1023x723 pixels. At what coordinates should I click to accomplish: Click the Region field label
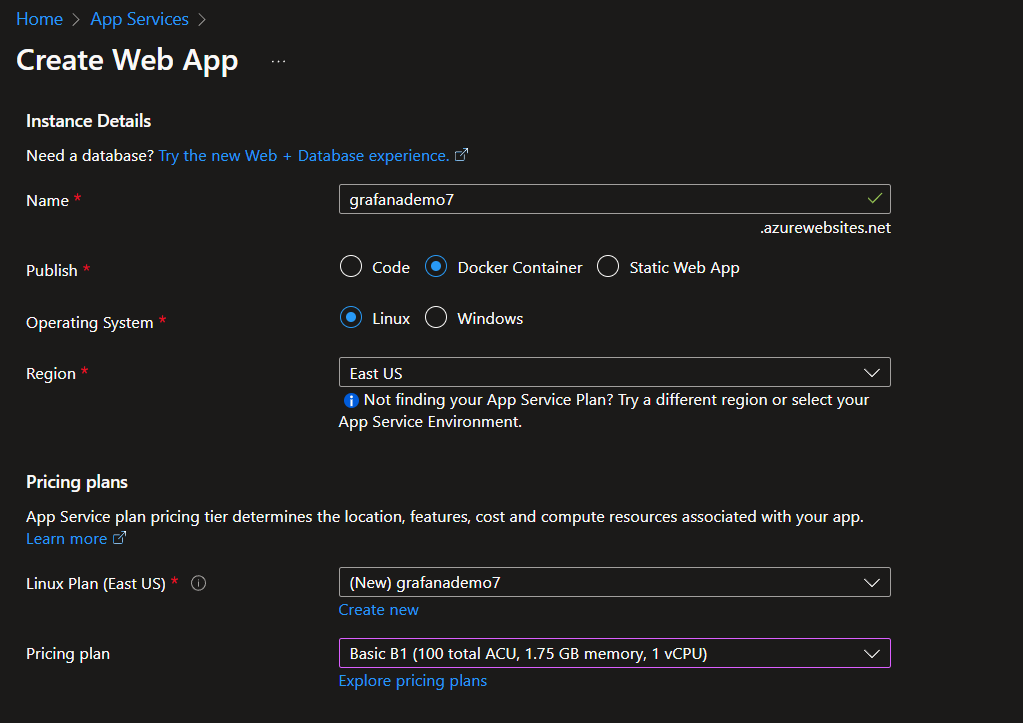[51, 373]
